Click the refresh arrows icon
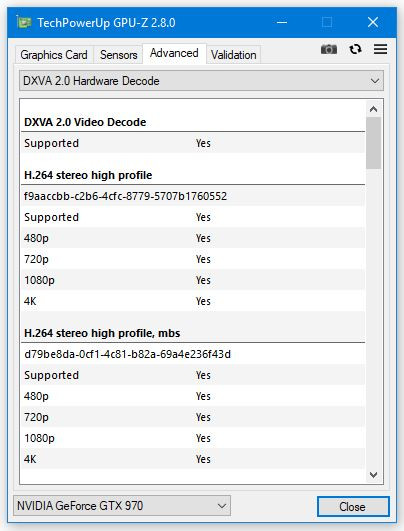Image resolution: width=404 pixels, height=531 pixels. [355, 49]
